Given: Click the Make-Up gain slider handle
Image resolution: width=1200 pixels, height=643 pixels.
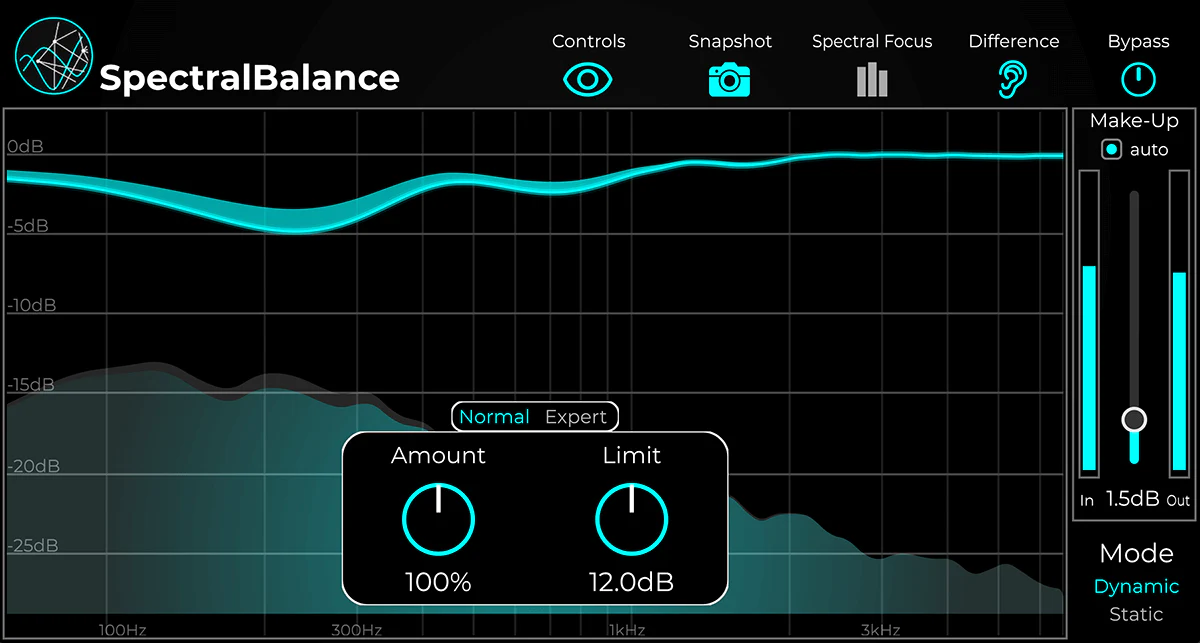Looking at the screenshot, I should click(x=1134, y=419).
